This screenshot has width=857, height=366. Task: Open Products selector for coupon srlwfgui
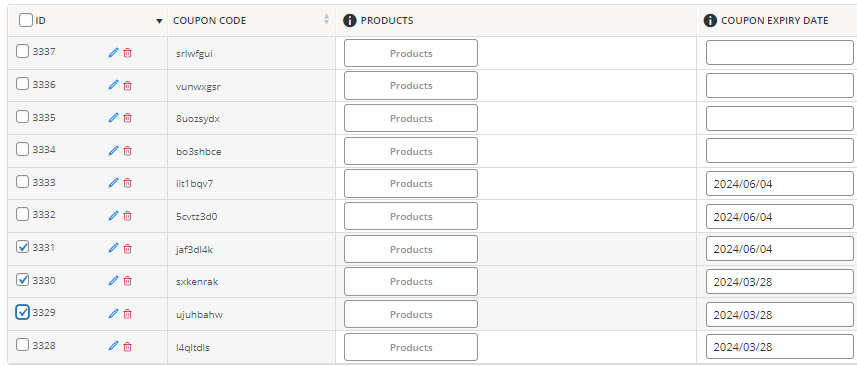(410, 53)
